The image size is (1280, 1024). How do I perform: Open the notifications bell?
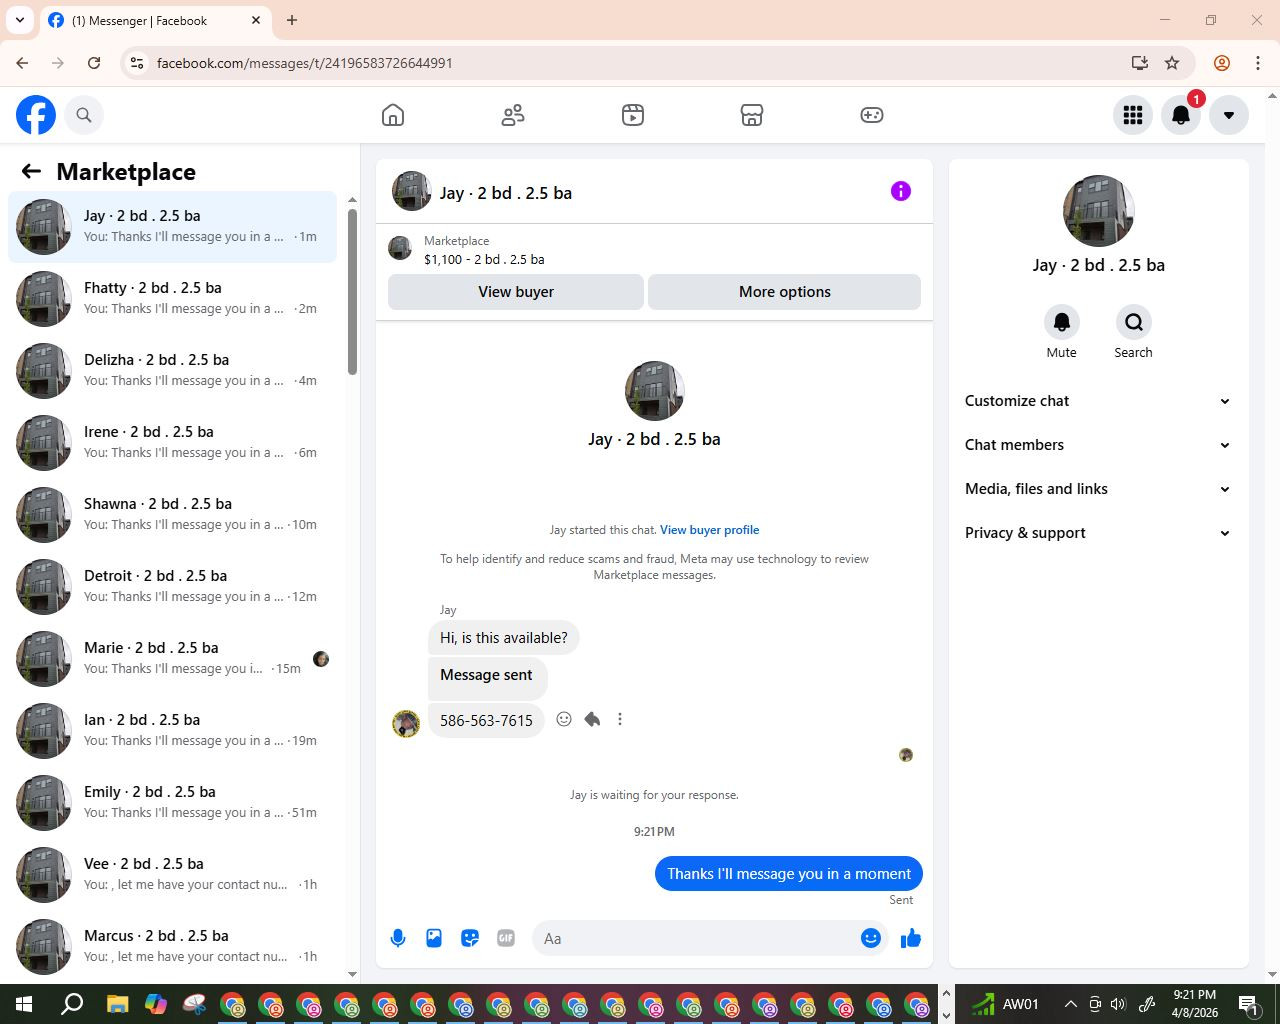[x=1181, y=115]
